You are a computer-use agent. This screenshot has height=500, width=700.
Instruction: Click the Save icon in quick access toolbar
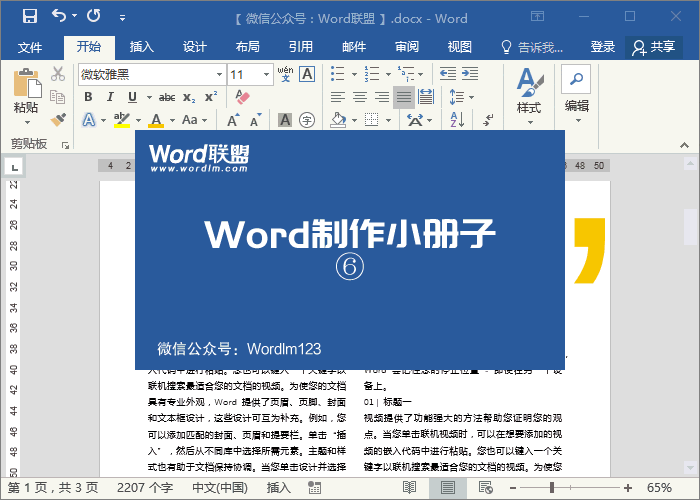[x=30, y=16]
